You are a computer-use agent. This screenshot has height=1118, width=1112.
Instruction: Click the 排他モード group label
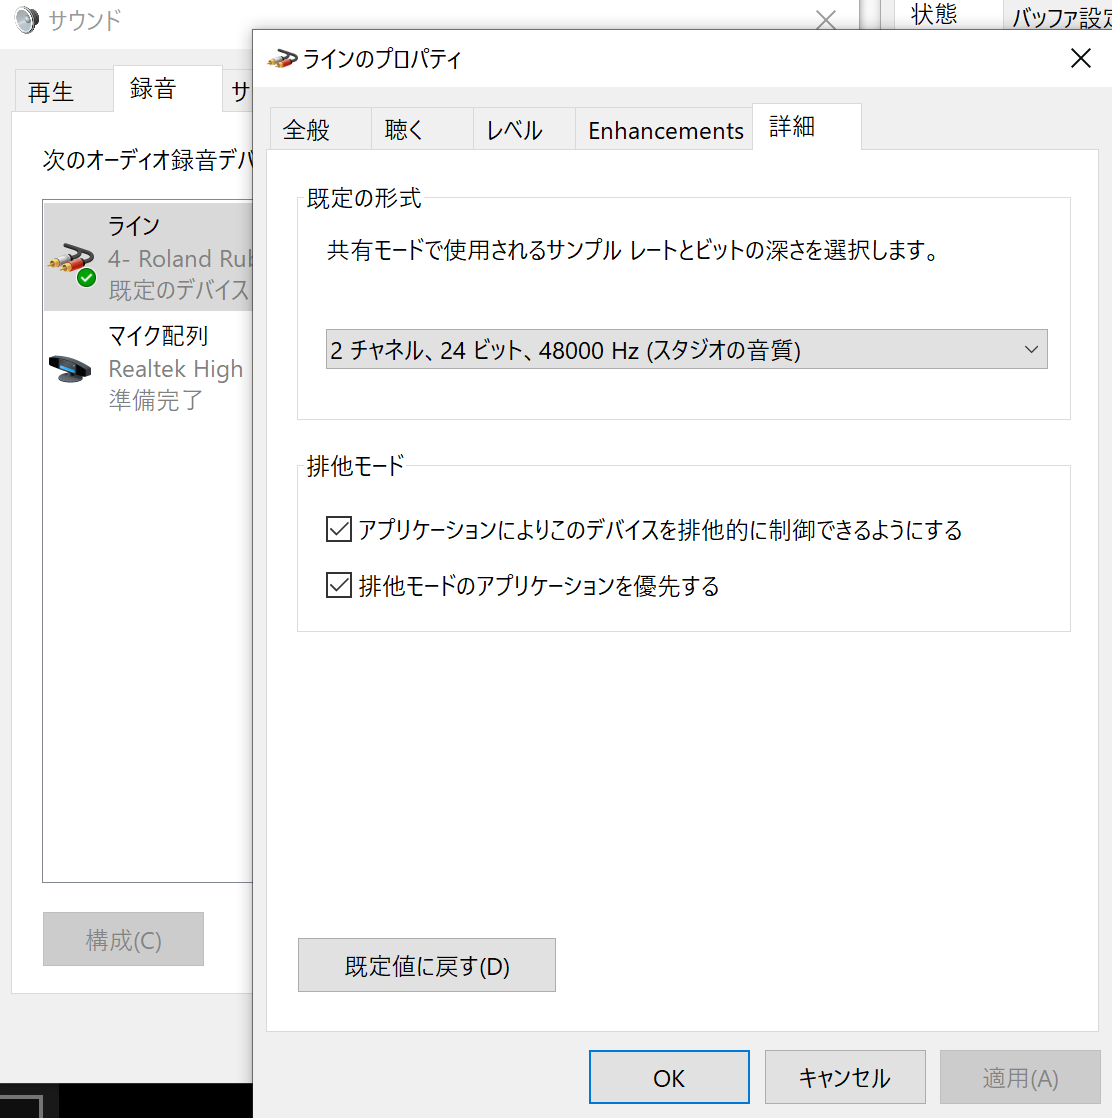coord(355,466)
